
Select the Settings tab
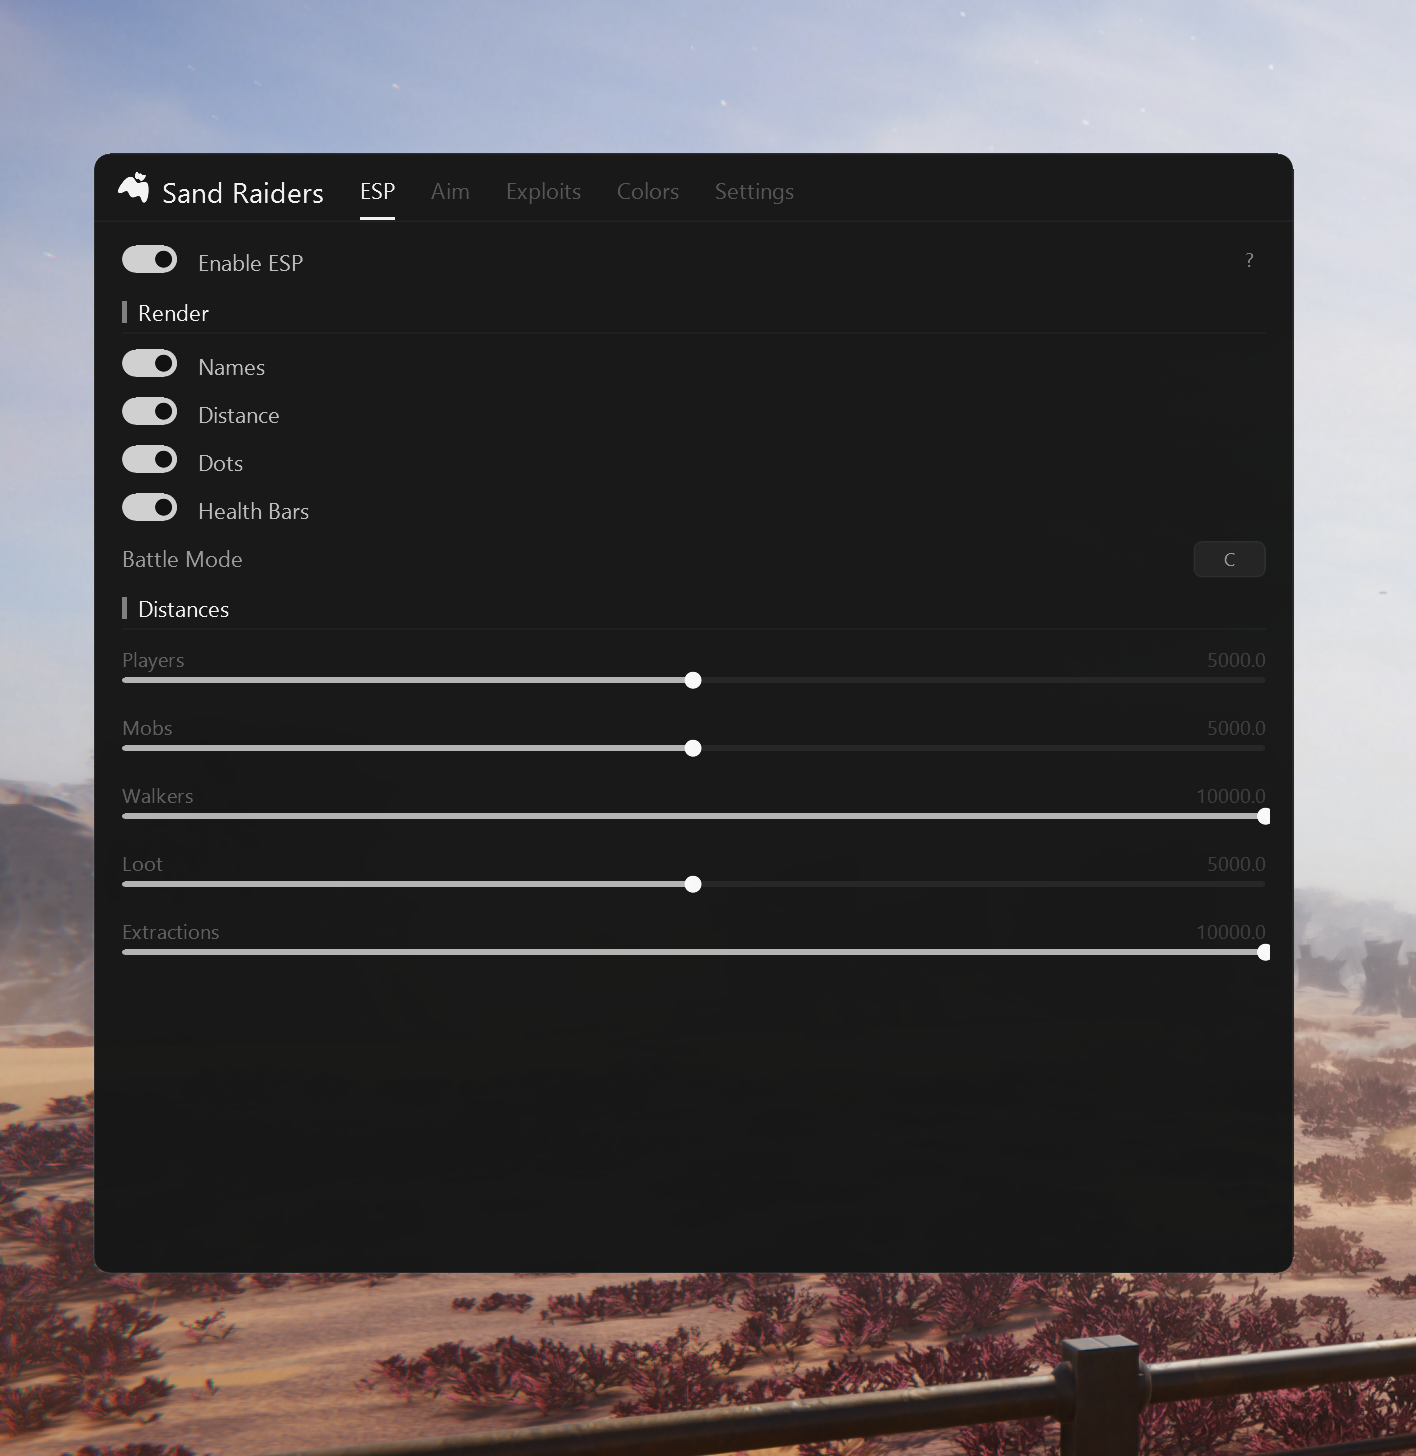click(x=754, y=191)
